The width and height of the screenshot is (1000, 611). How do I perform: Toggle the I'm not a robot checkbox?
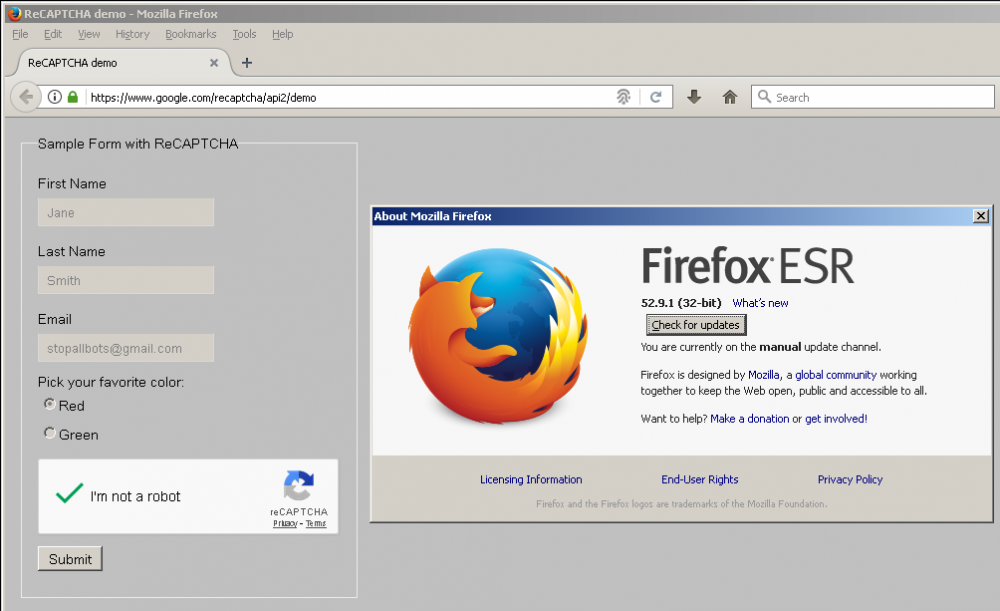(x=69, y=495)
